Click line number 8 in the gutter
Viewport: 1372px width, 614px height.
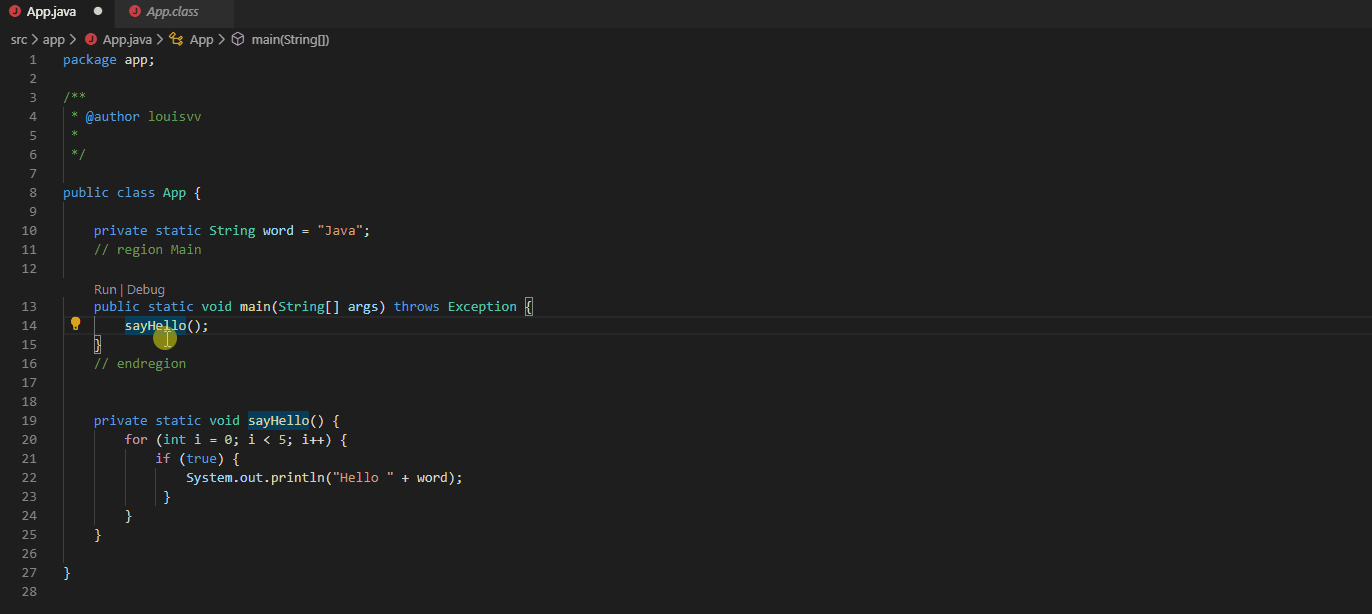tap(33, 193)
